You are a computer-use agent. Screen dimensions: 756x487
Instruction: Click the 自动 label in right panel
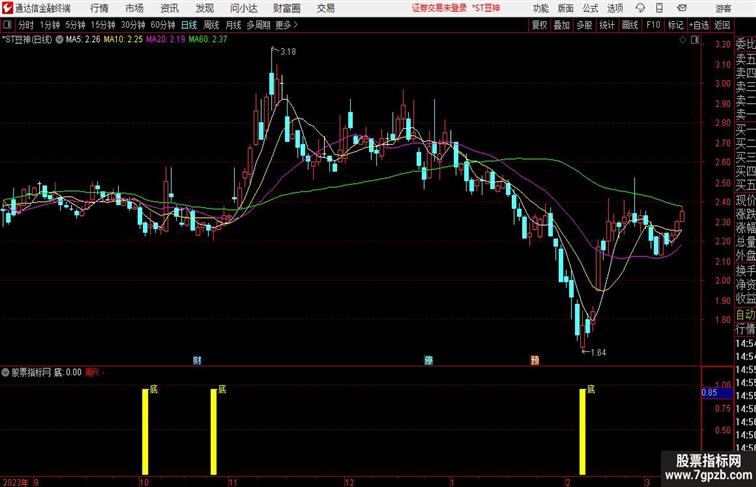[745, 314]
